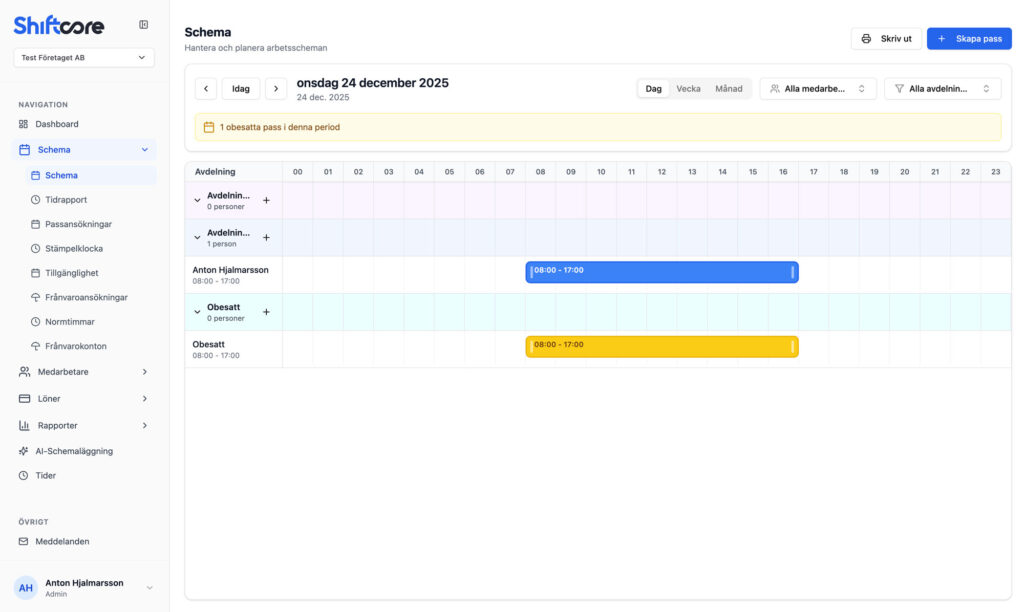Image resolution: width=1024 pixels, height=612 pixels.
Task: Expand the Rapporter section
Action: (84, 425)
